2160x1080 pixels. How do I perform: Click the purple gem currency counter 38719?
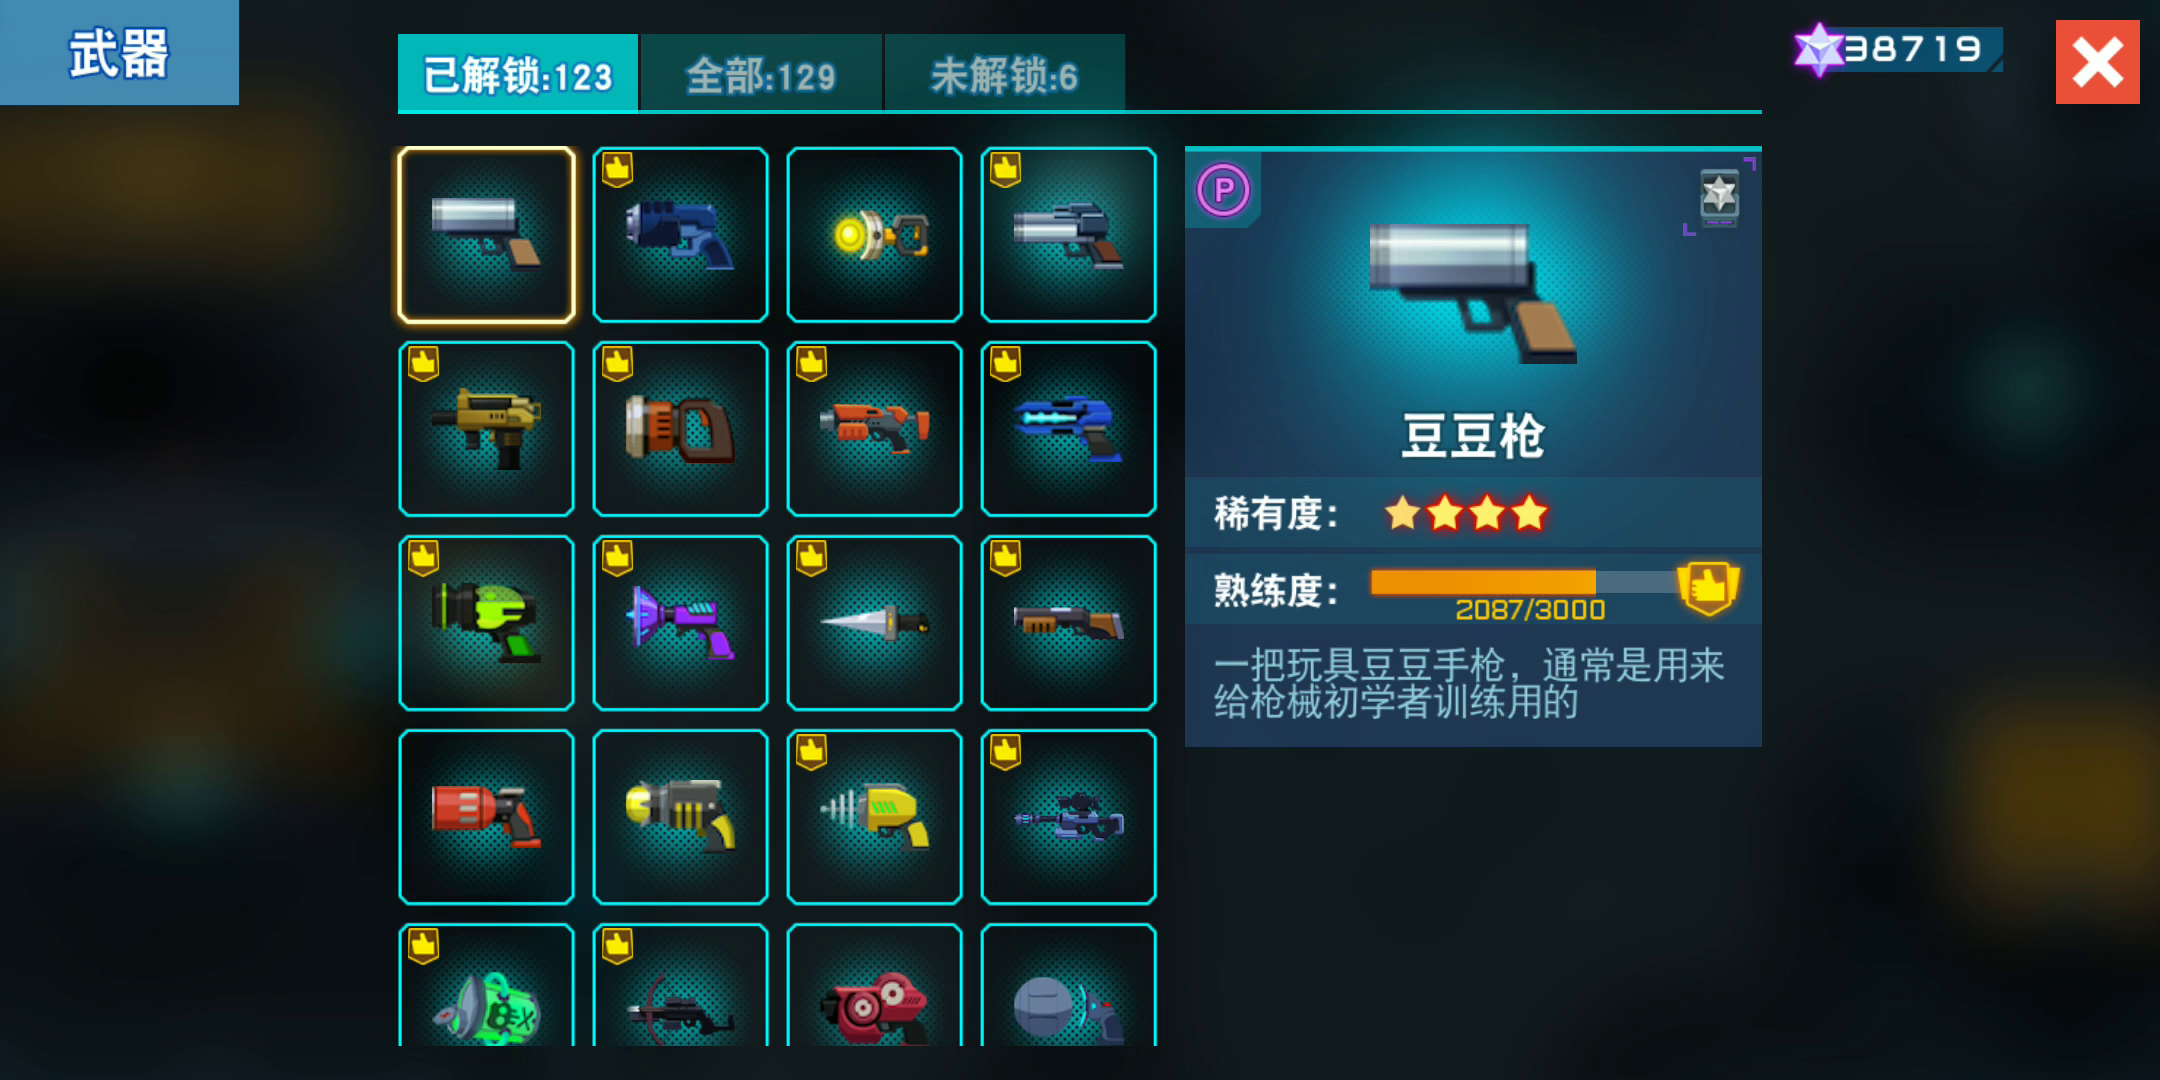point(1897,49)
